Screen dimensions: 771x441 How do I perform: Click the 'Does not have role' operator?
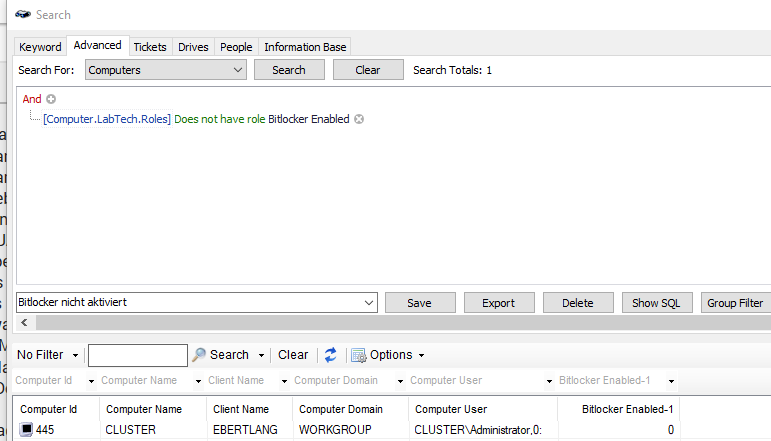[219, 119]
